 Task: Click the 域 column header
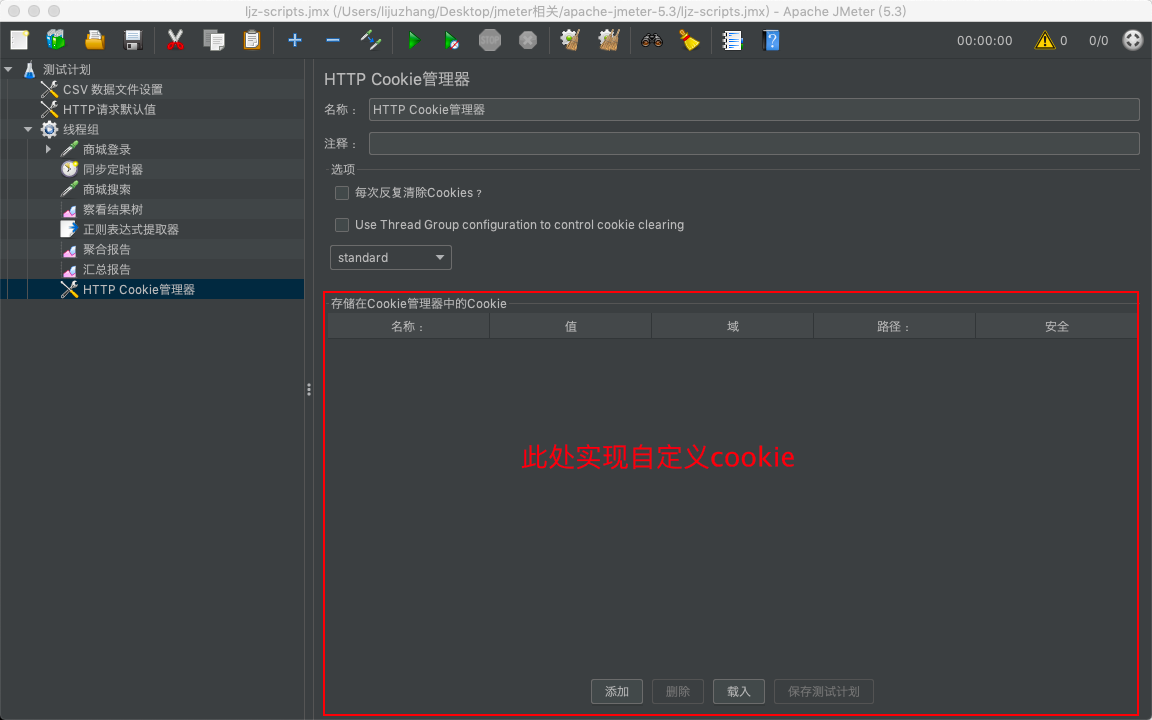pyautogui.click(x=732, y=326)
